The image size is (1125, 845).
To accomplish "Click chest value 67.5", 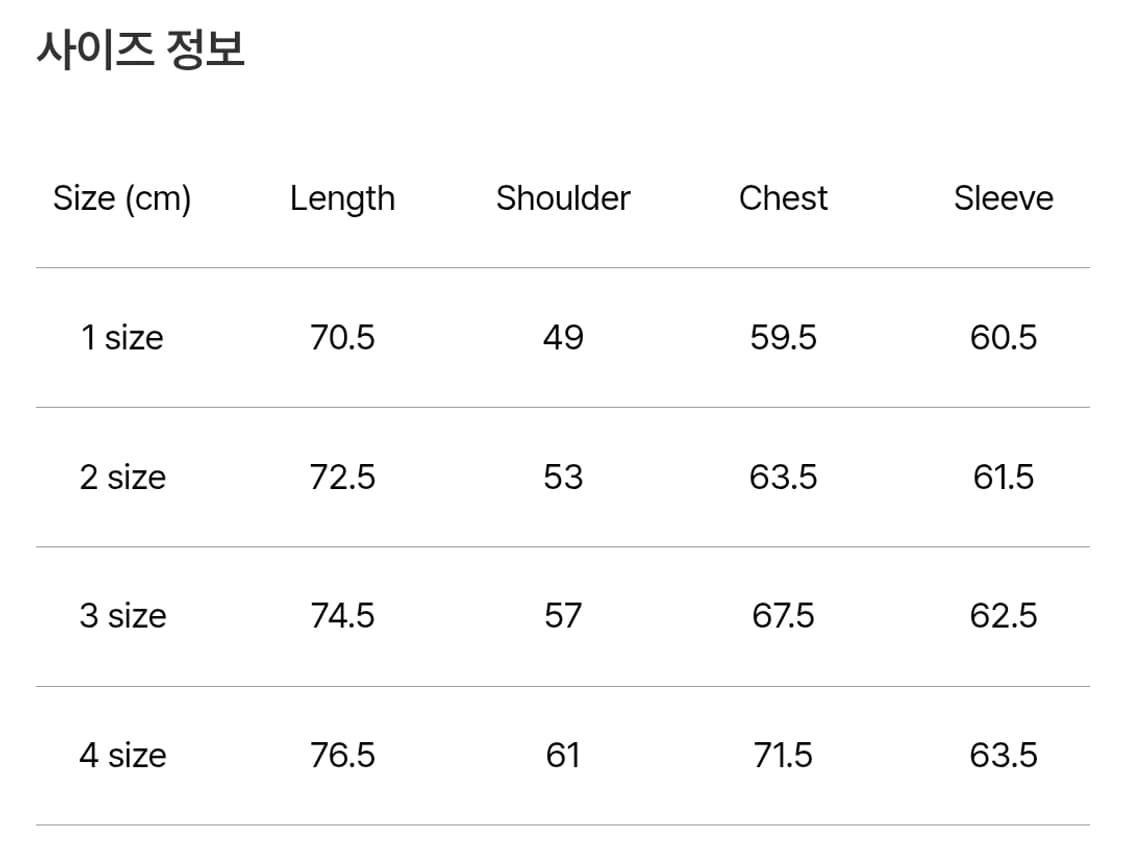I will pos(783,616).
